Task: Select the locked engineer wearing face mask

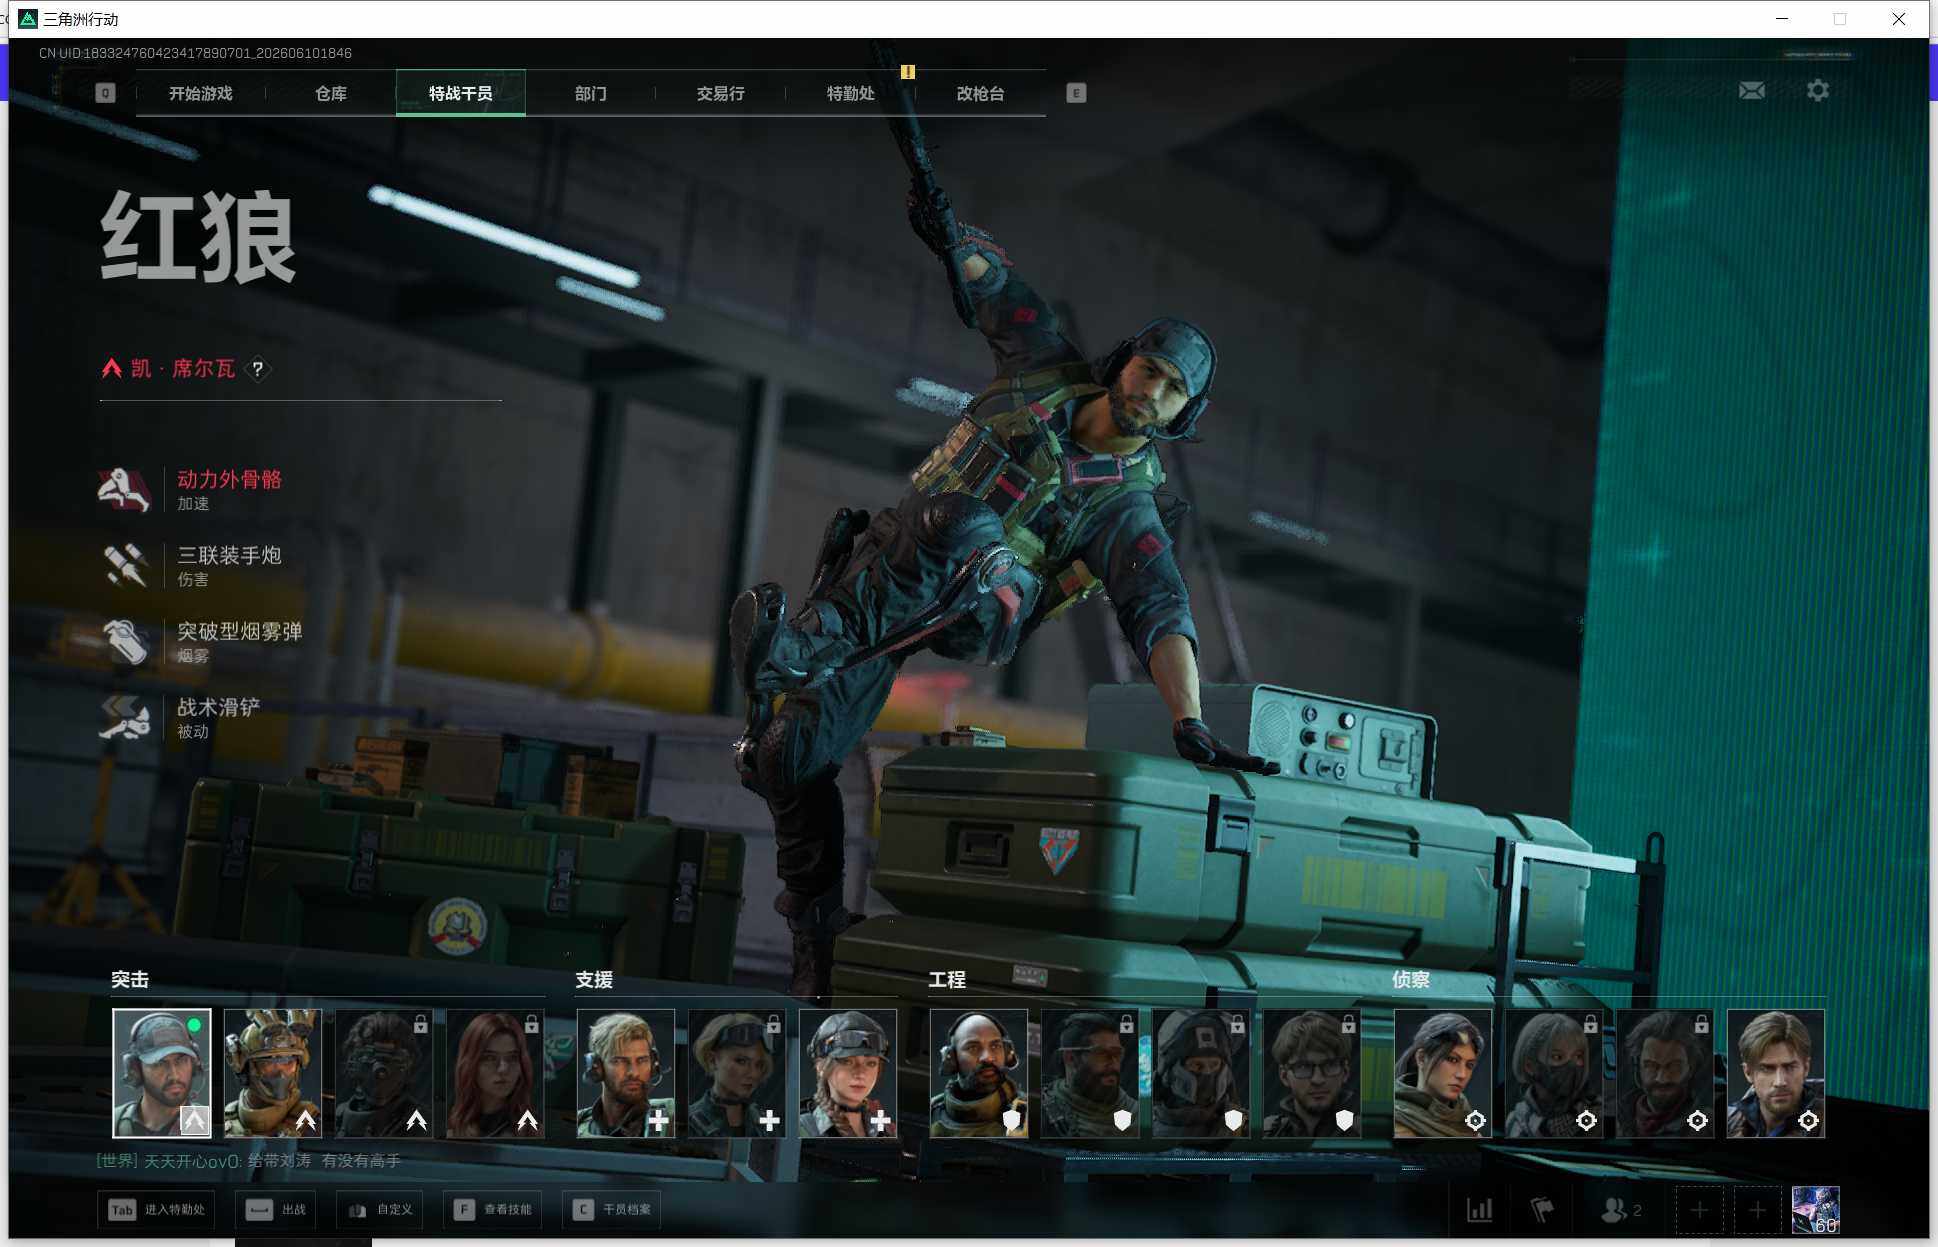Action: tap(1201, 1073)
